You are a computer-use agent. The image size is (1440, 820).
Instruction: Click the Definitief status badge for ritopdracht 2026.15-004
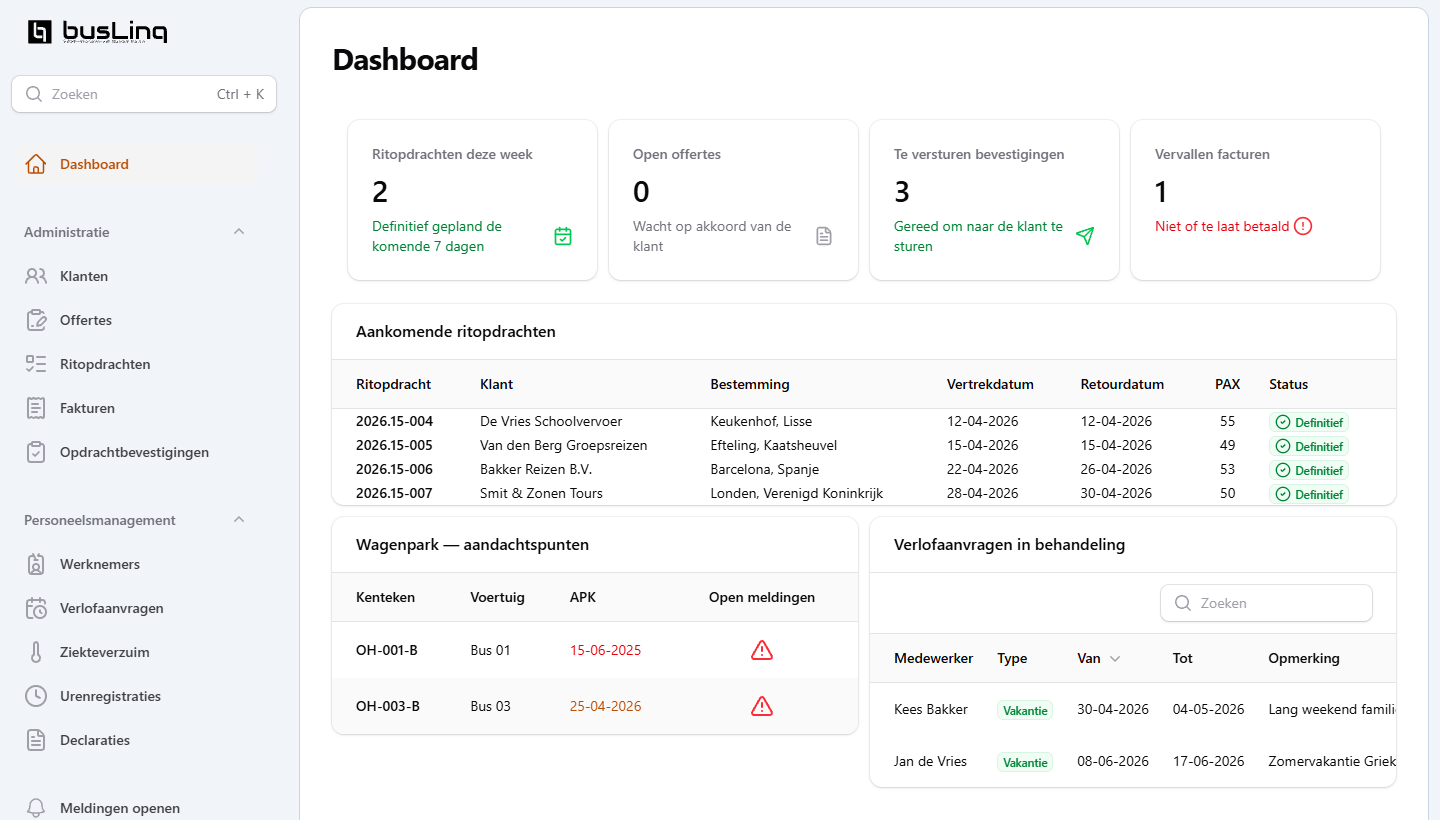tap(1309, 421)
